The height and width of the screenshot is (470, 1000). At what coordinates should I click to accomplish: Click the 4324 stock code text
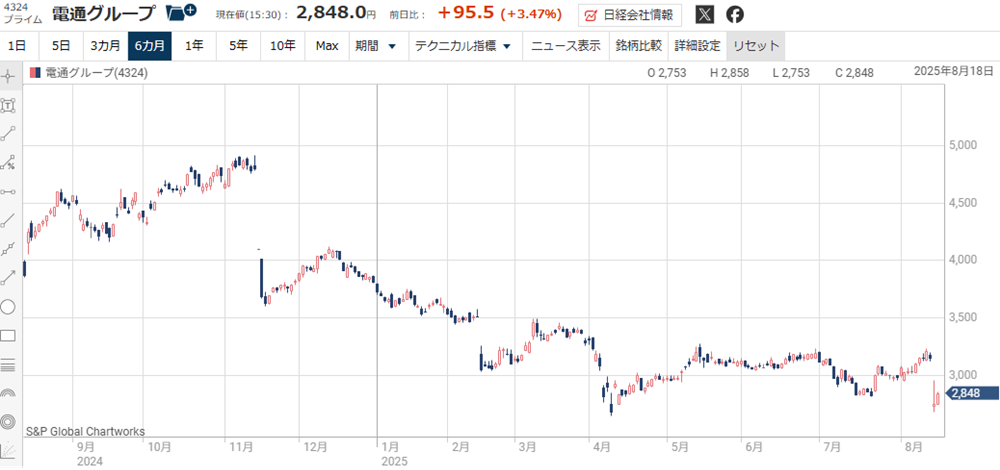tap(15, 7)
